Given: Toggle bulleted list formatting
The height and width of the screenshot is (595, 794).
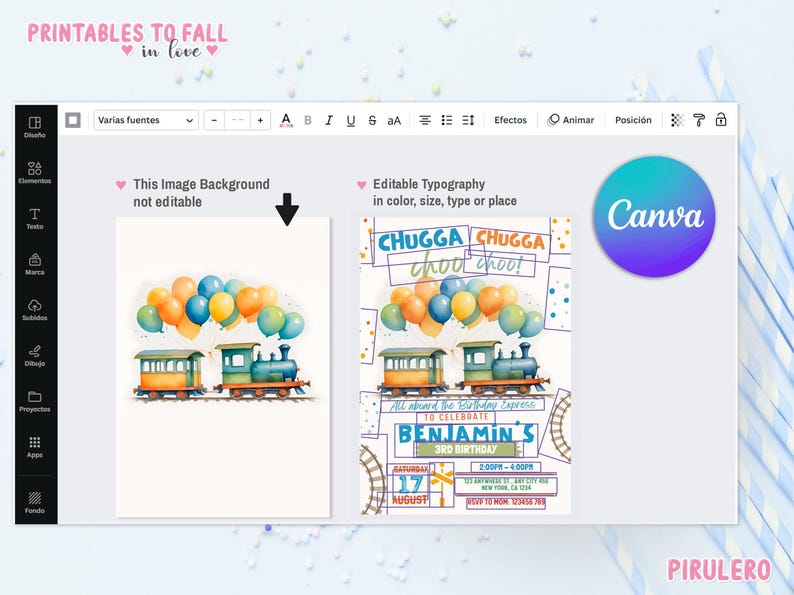Looking at the screenshot, I should [447, 120].
